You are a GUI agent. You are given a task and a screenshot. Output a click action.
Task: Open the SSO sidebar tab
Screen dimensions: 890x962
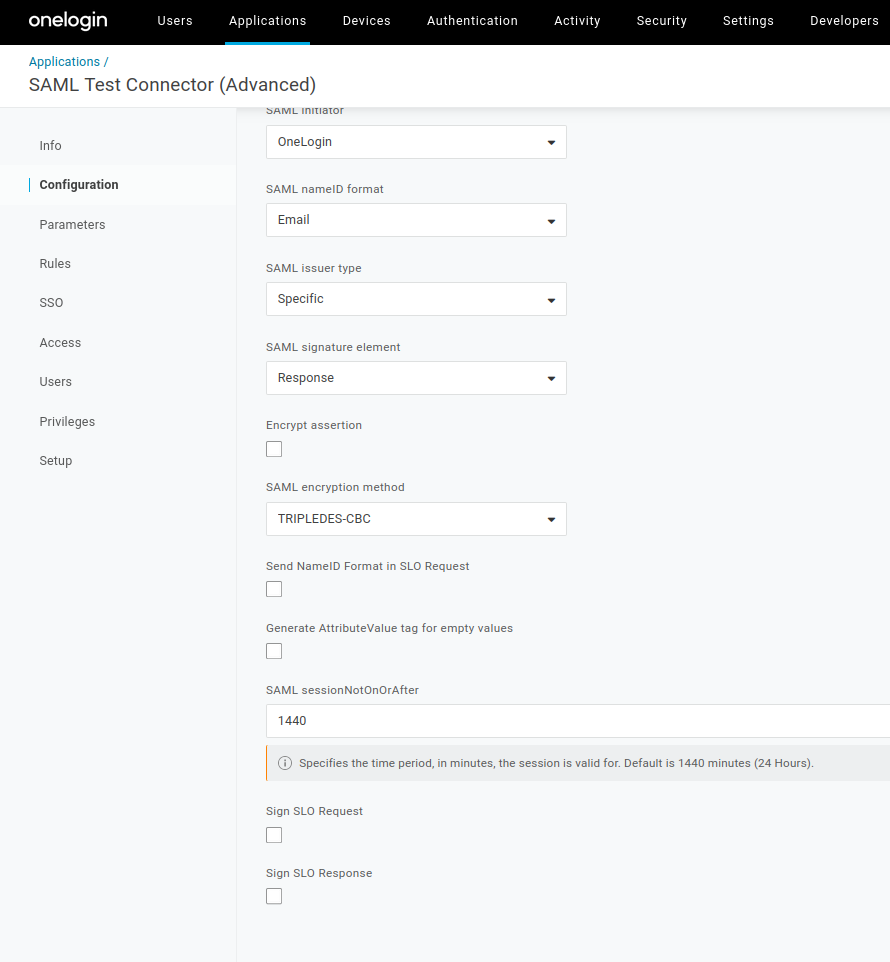51,303
